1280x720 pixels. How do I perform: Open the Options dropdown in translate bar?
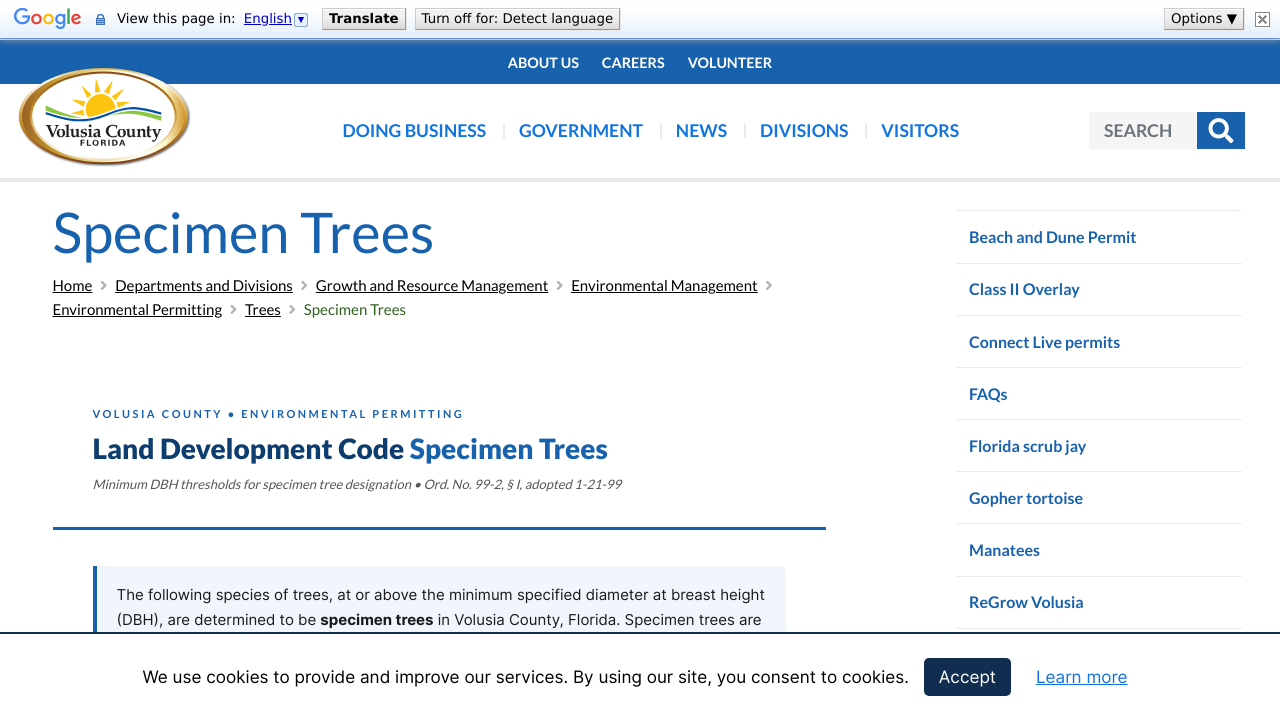[x=1204, y=19]
